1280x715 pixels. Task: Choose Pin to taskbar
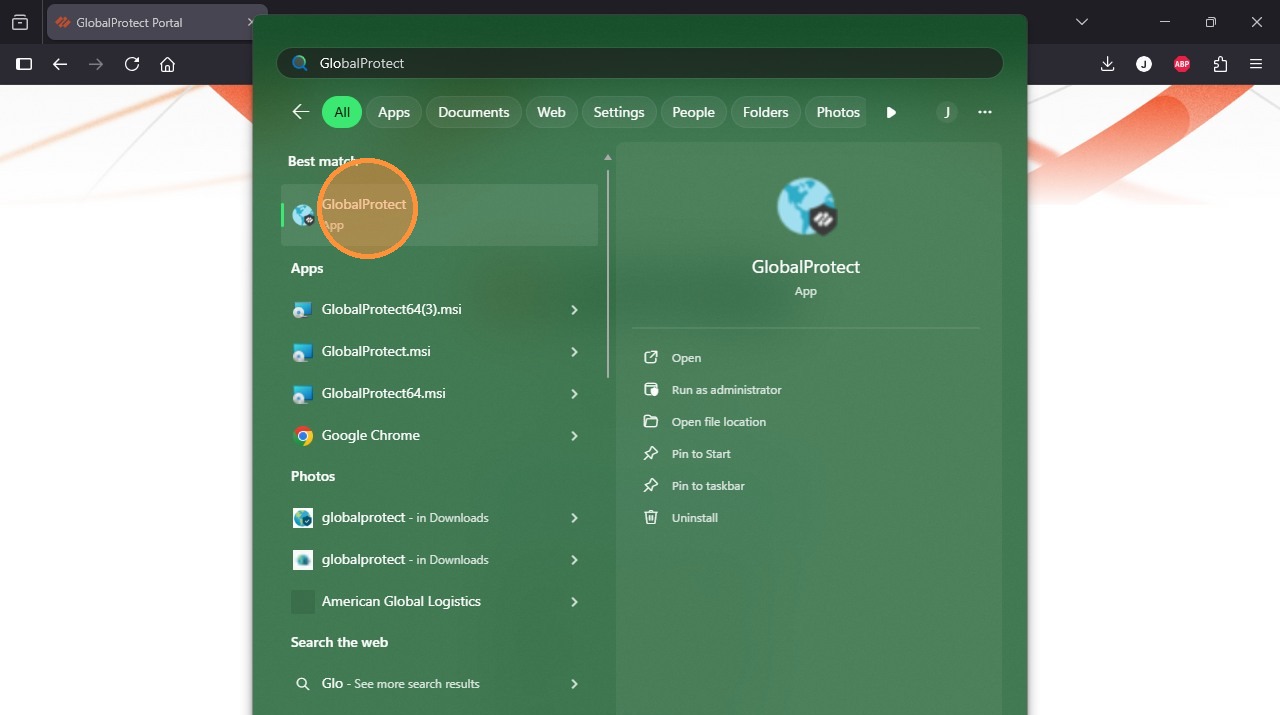pyautogui.click(x=708, y=486)
